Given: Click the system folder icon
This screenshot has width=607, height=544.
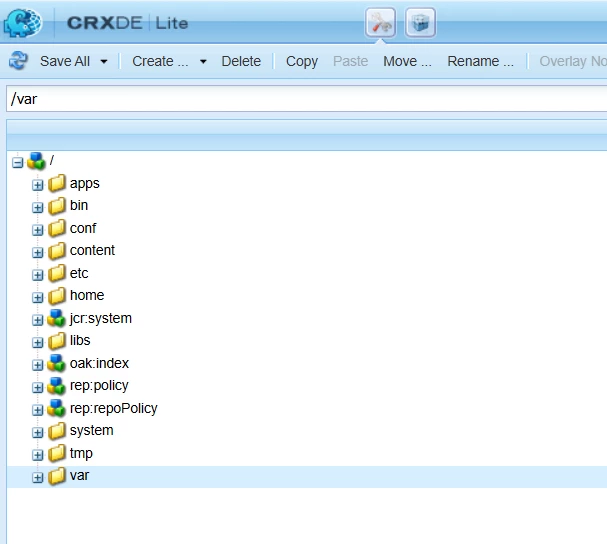Looking at the screenshot, I should (x=57, y=430).
